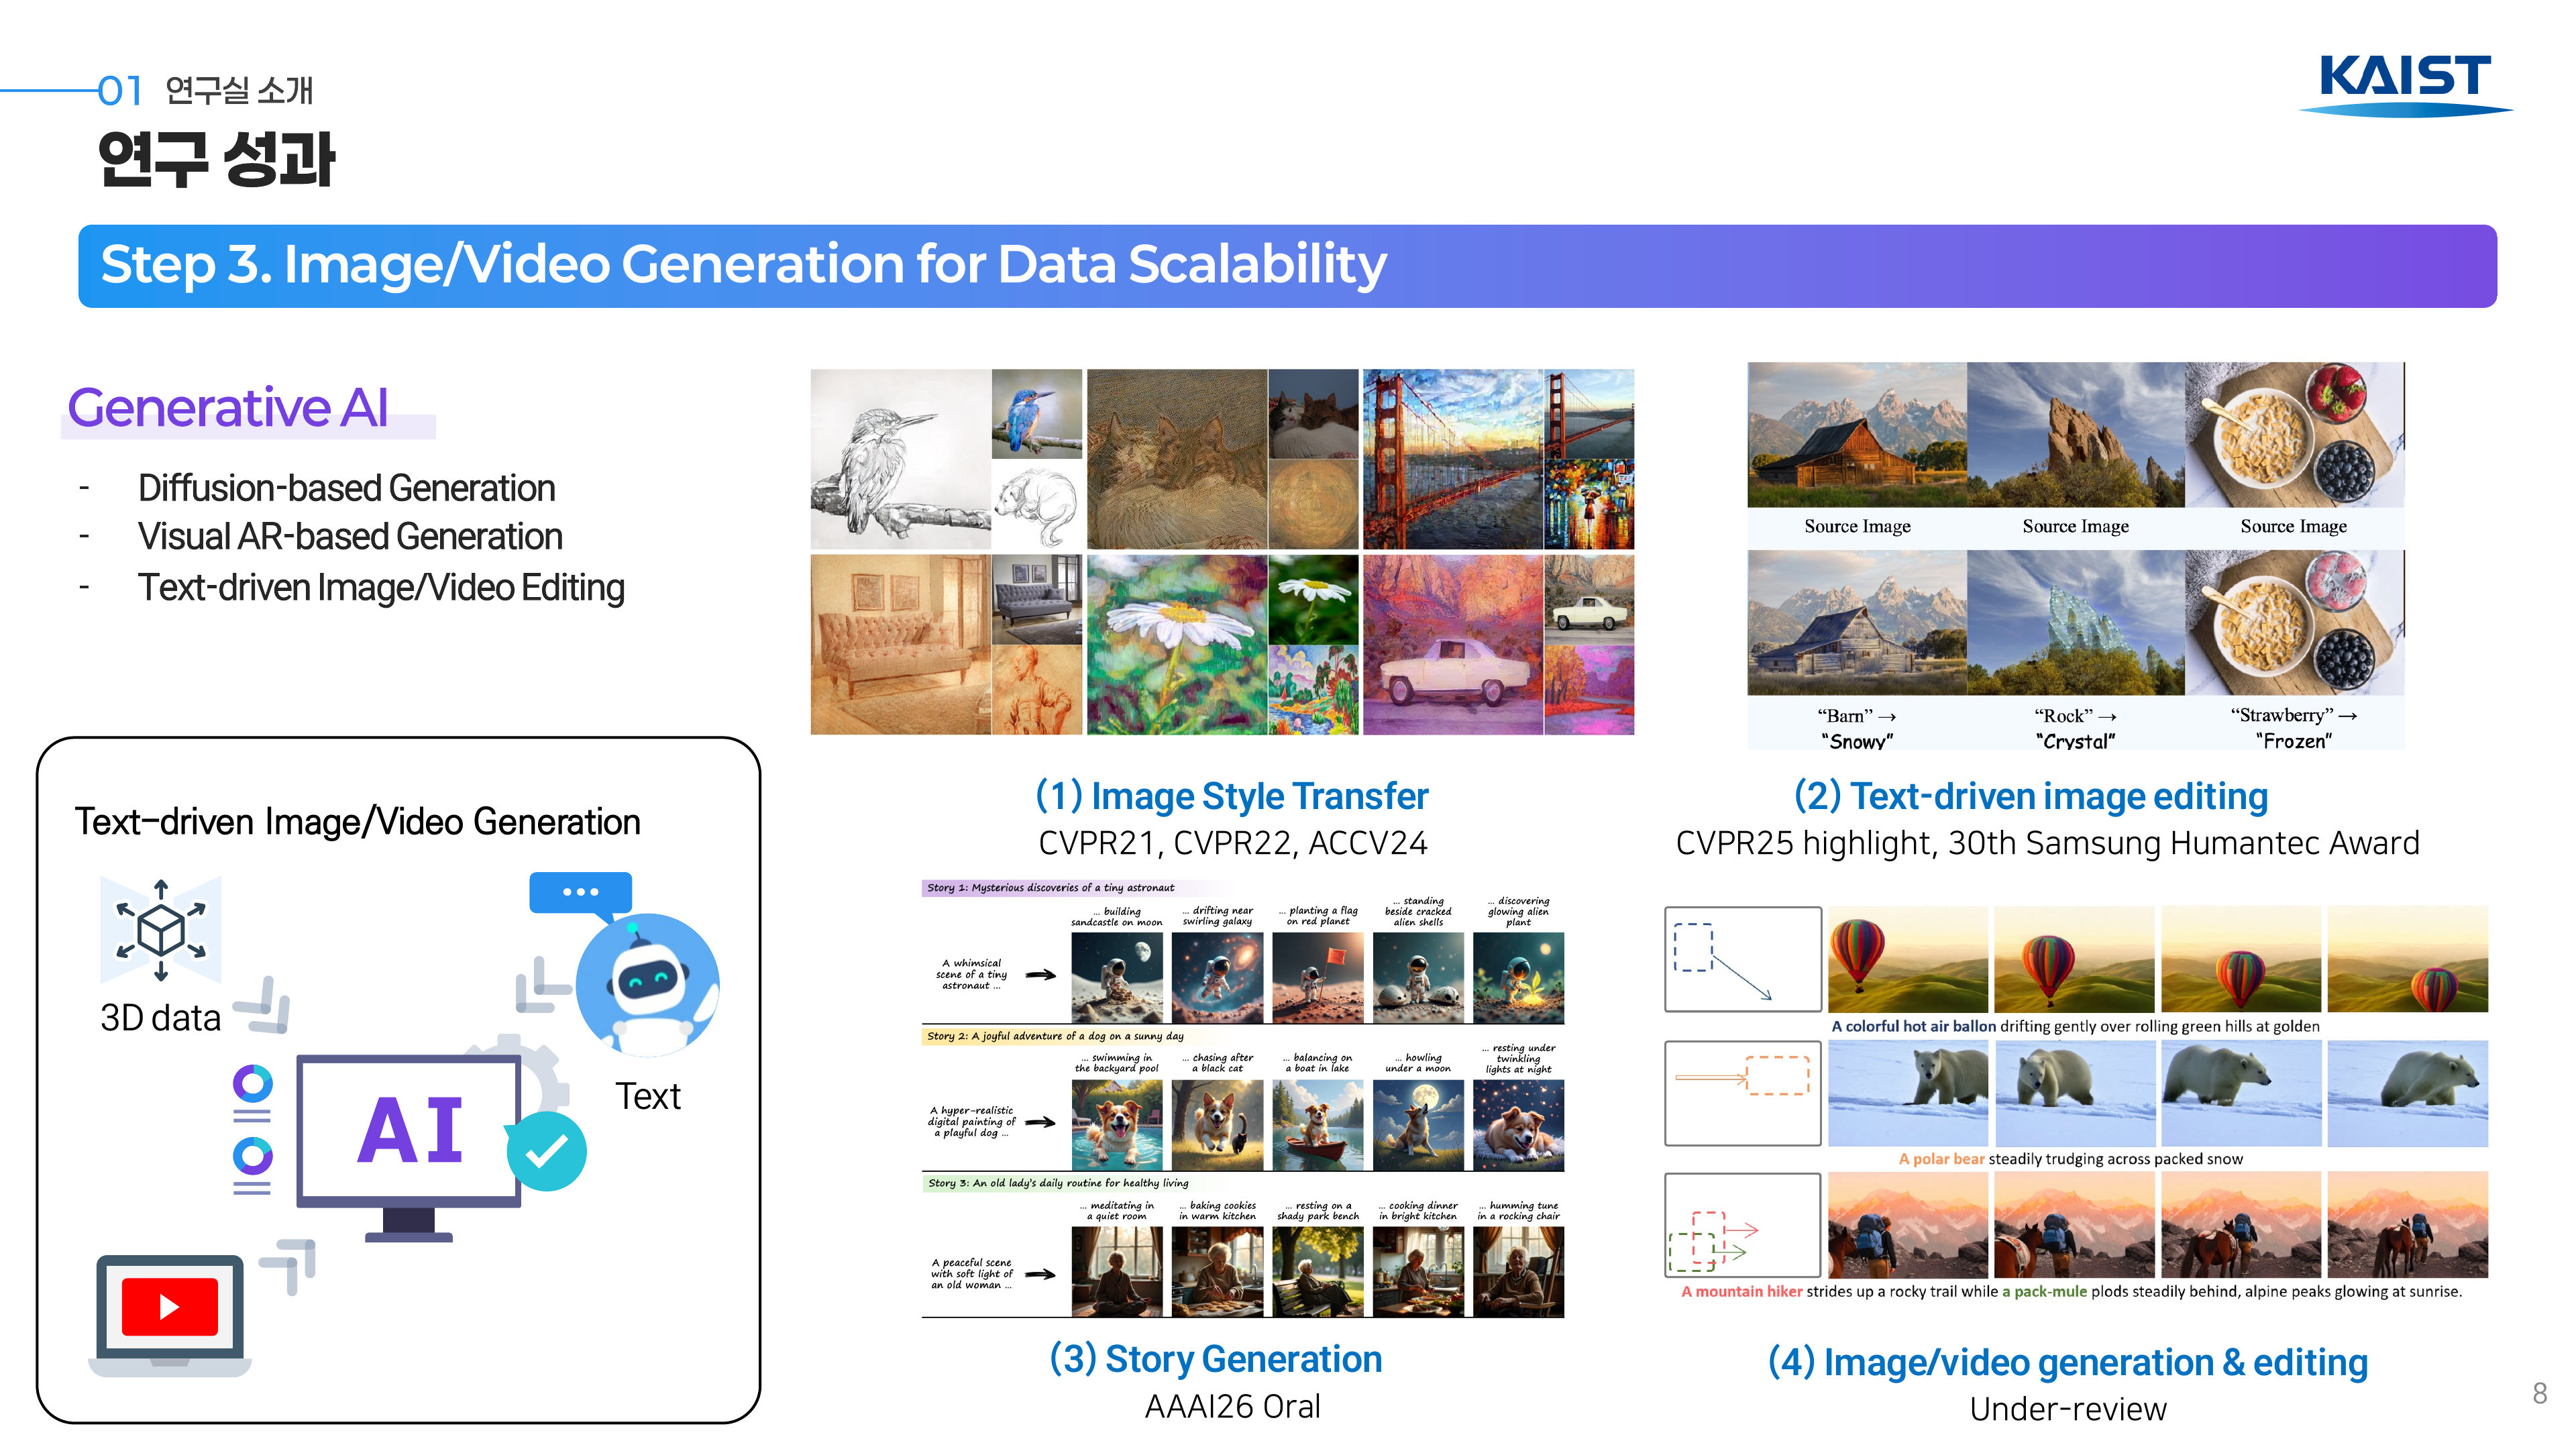Viewport: 2576px width, 1449px height.
Task: Click the Generative AI heading
Action: point(228,408)
